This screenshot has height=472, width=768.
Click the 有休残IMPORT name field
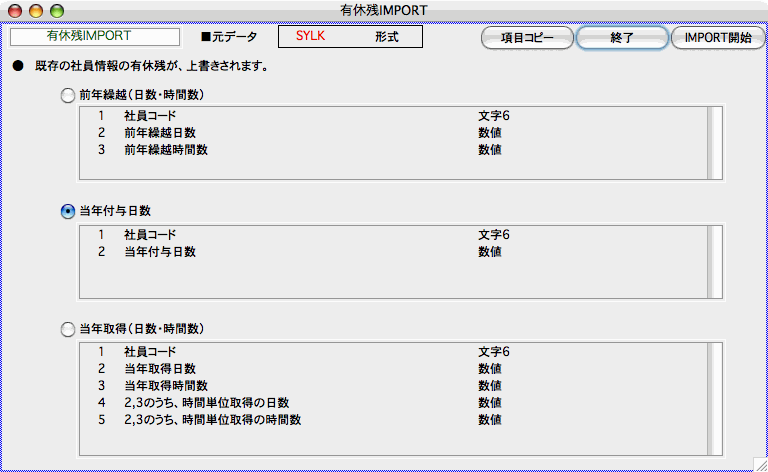point(95,37)
